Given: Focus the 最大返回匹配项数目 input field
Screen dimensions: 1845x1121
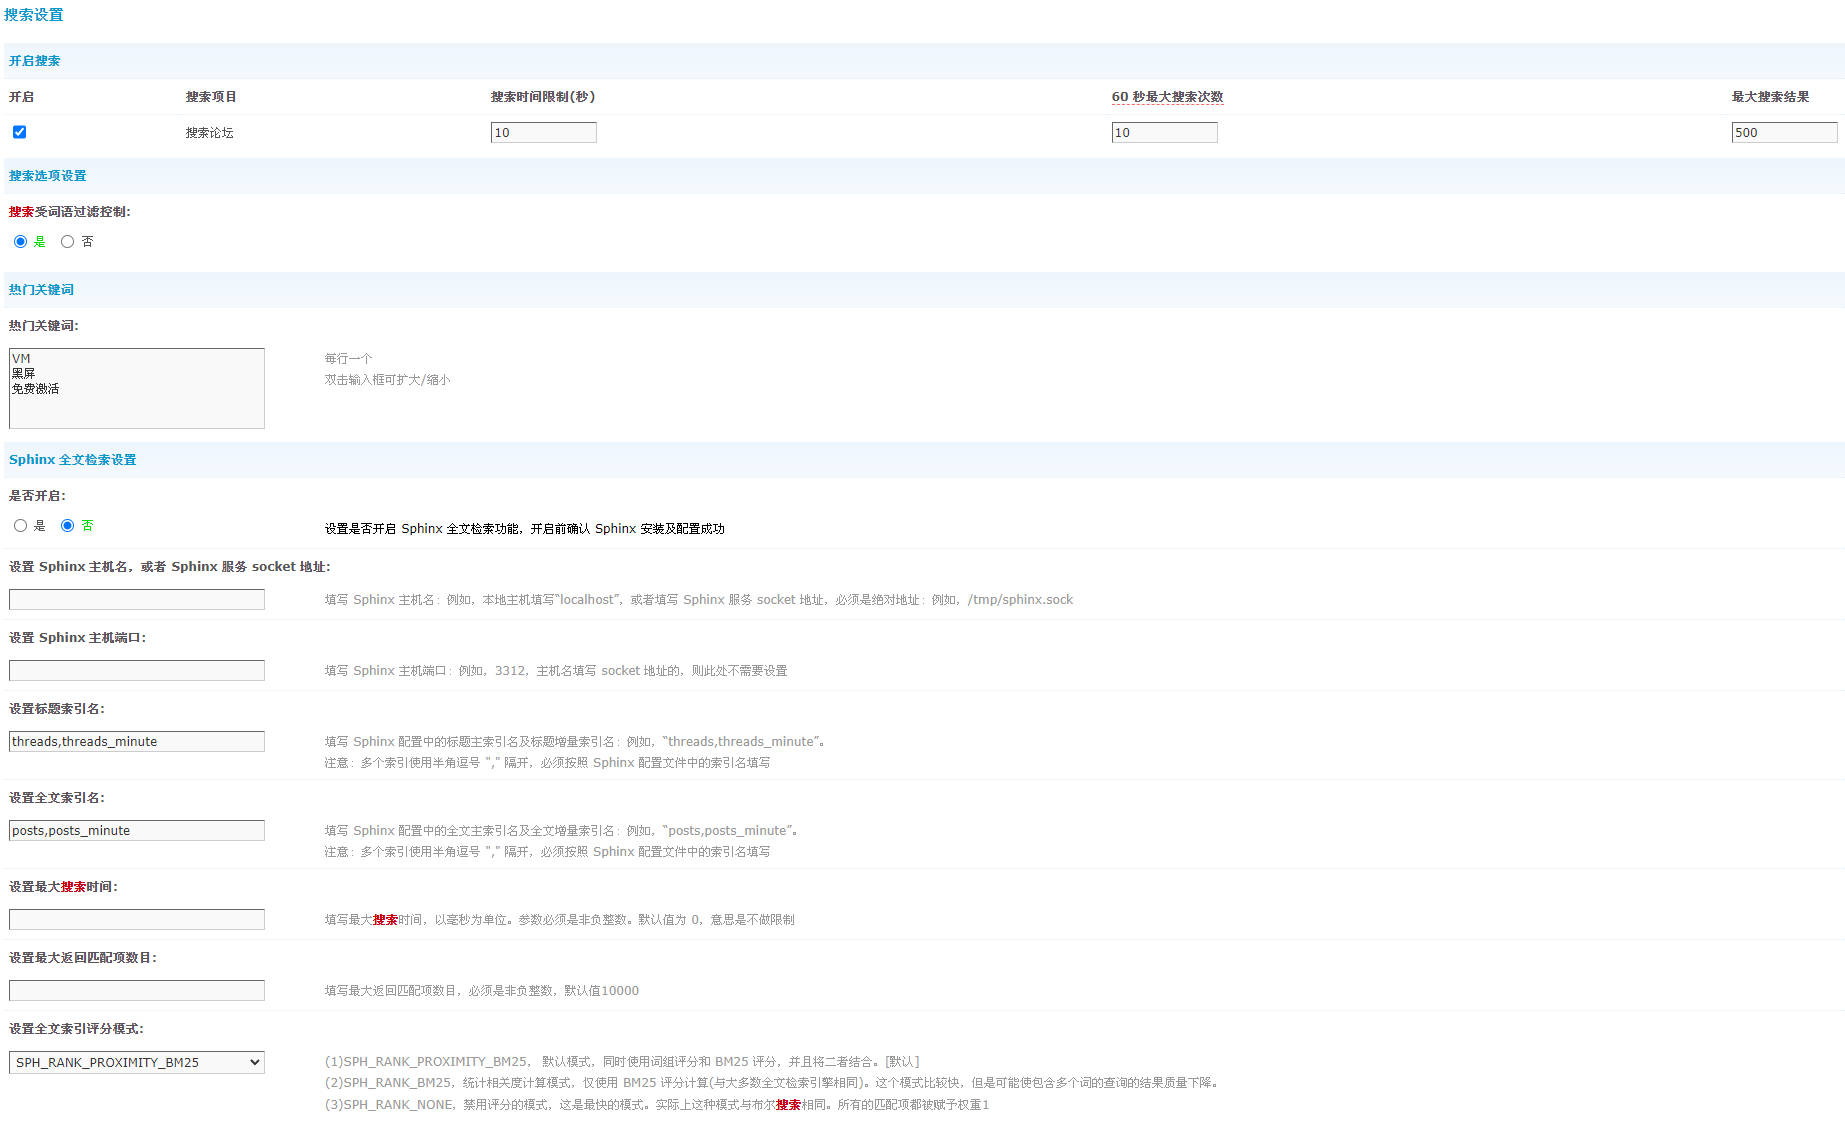Looking at the screenshot, I should point(136,990).
